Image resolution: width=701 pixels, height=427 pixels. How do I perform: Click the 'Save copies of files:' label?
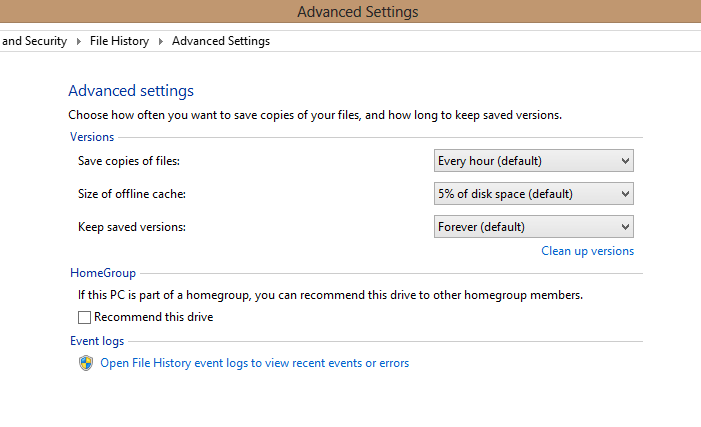tap(129, 161)
